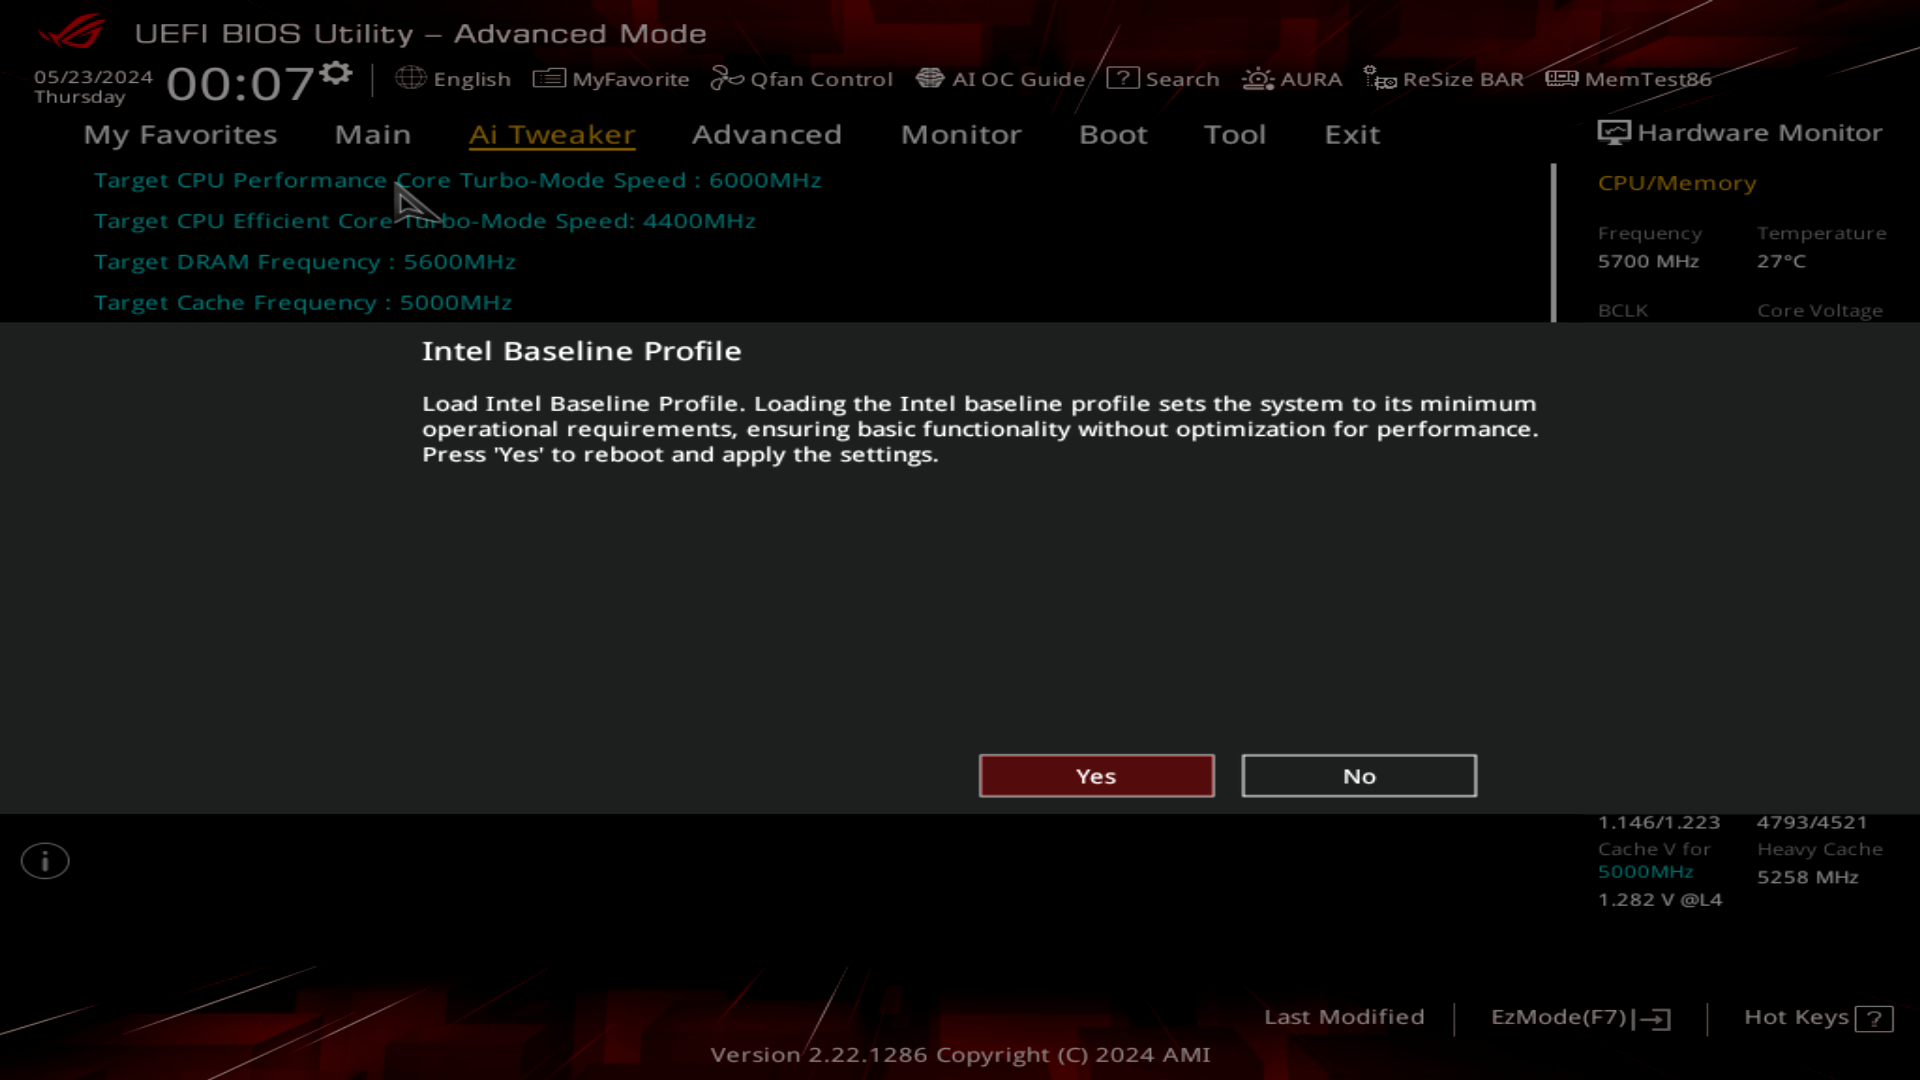This screenshot has height=1080, width=1920.
Task: Click the info icon at bottom left
Action: tap(44, 860)
